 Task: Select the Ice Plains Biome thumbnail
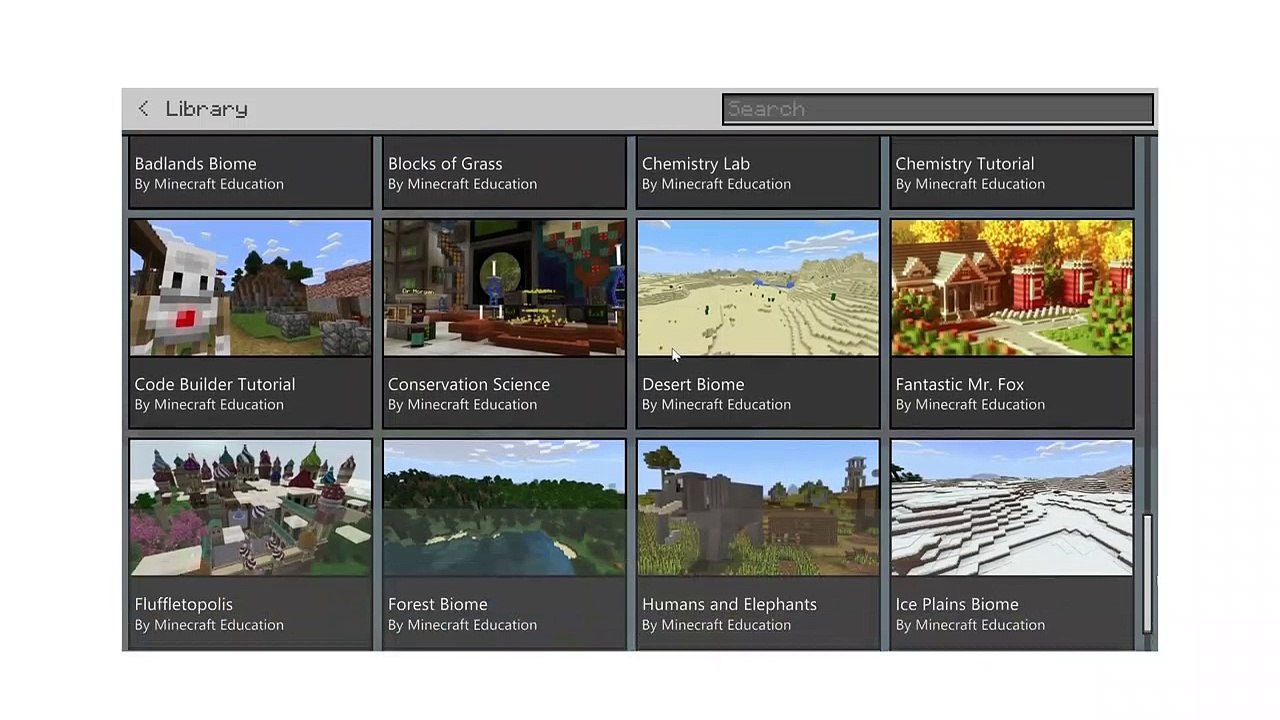pyautogui.click(x=1012, y=508)
